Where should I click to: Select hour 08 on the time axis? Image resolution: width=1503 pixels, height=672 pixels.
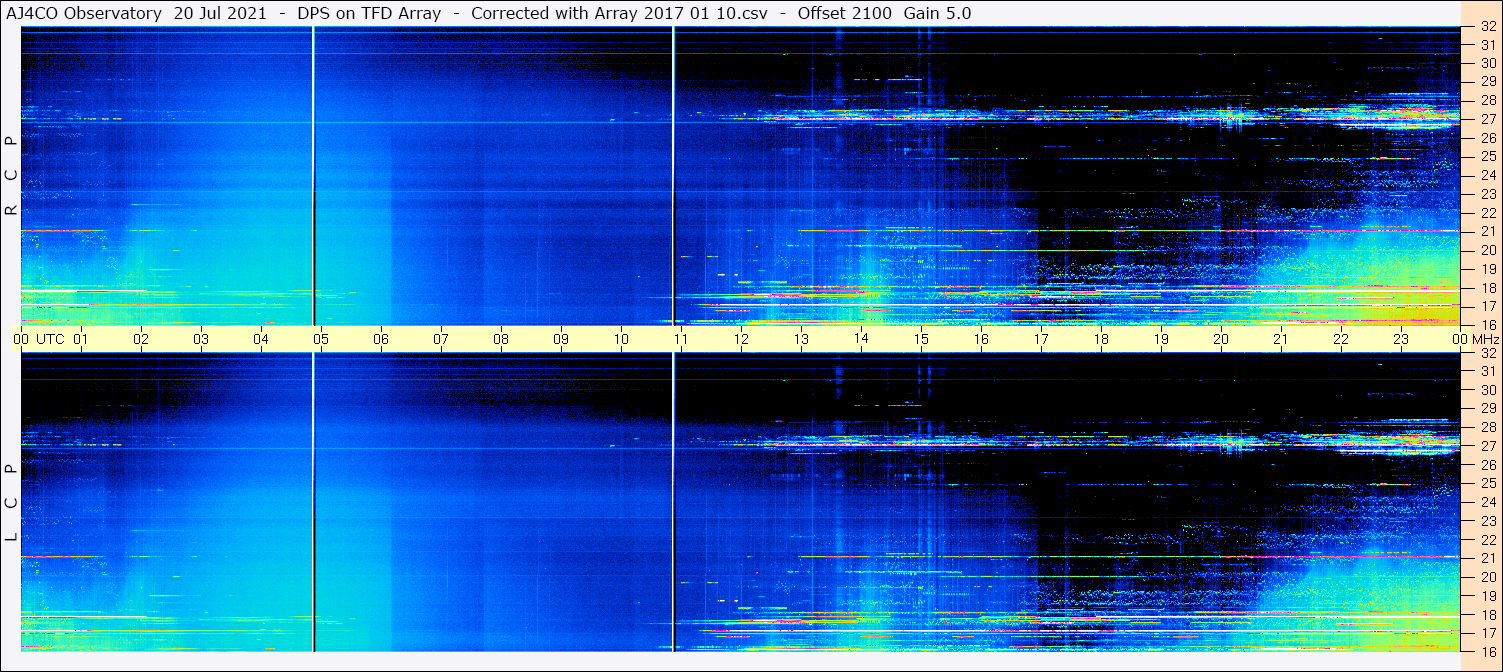click(x=501, y=339)
